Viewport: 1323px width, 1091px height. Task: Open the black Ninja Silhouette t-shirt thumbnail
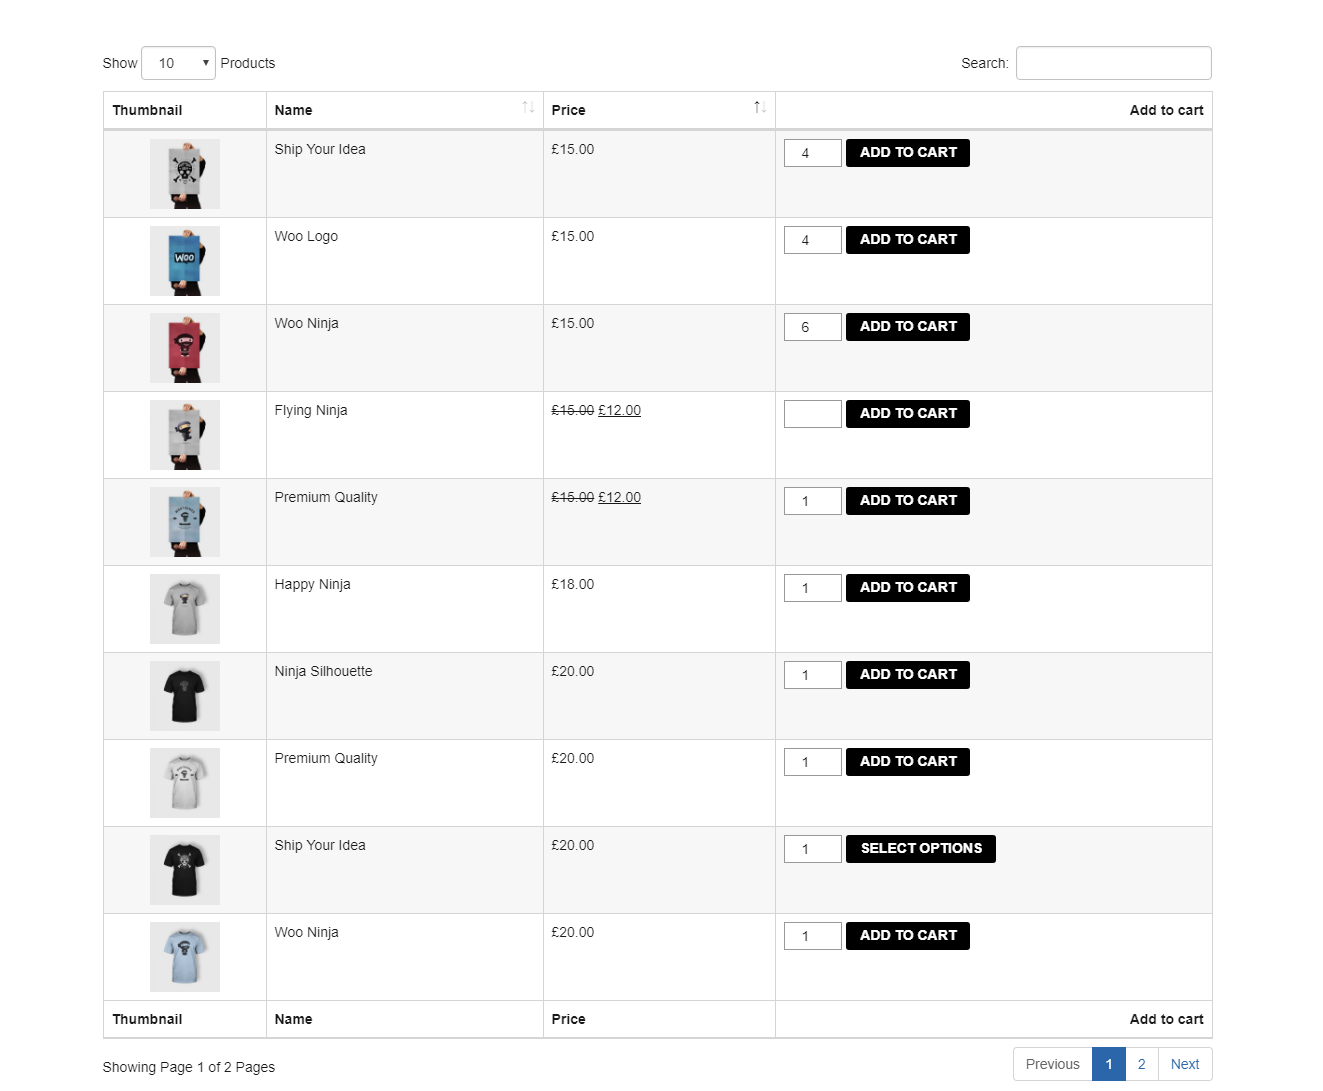point(185,696)
